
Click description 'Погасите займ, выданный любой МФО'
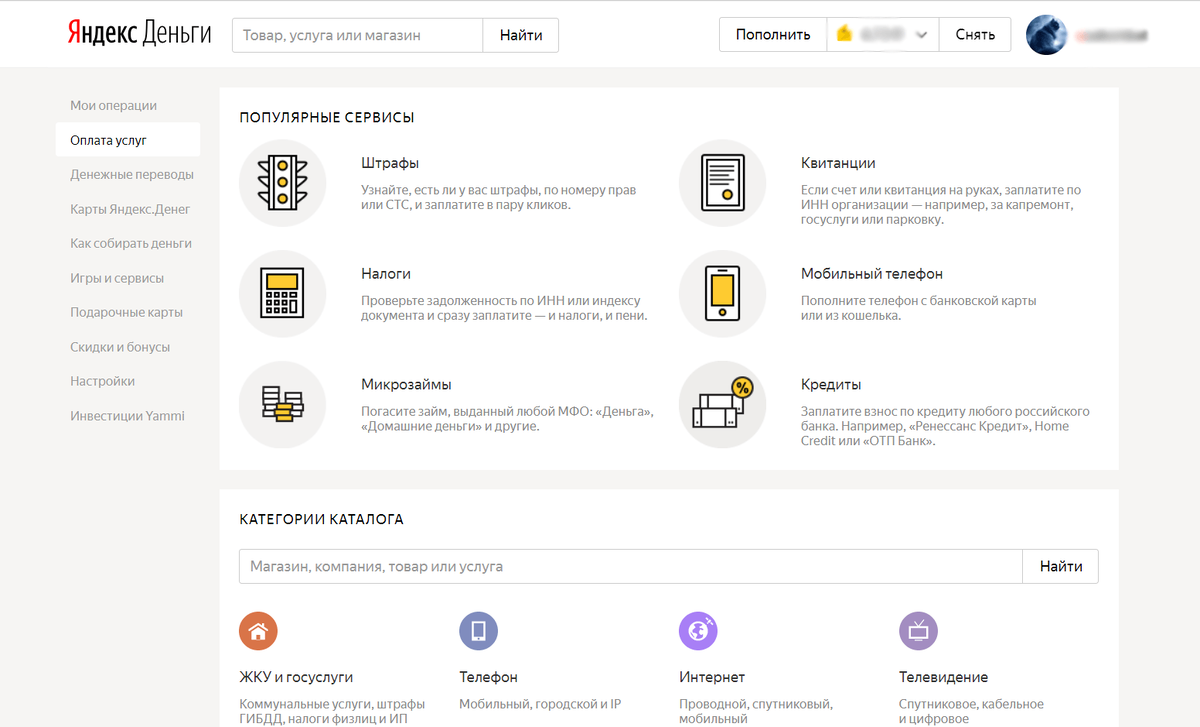coord(507,418)
